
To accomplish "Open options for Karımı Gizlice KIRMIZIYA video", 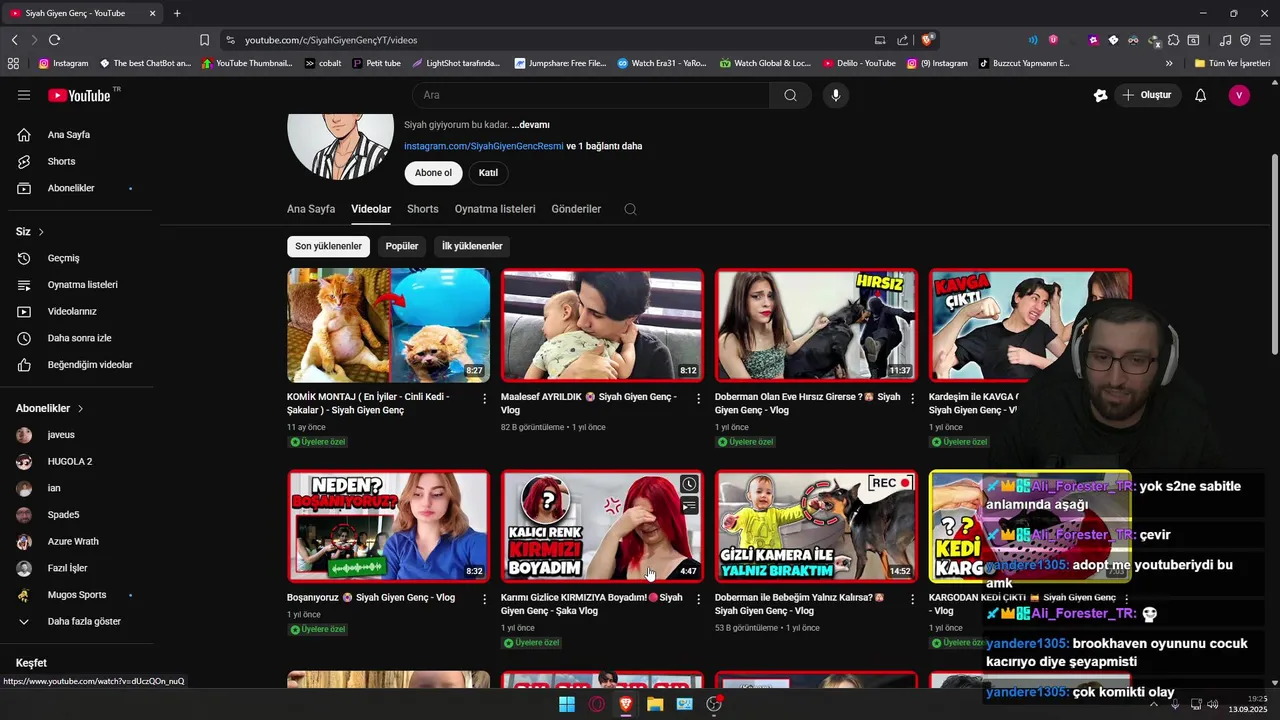I will click(699, 599).
